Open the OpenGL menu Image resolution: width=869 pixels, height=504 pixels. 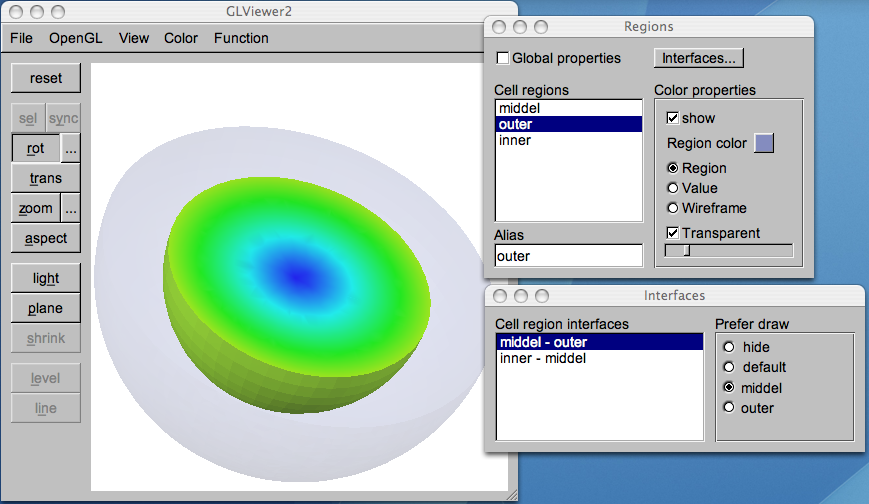pyautogui.click(x=75, y=38)
